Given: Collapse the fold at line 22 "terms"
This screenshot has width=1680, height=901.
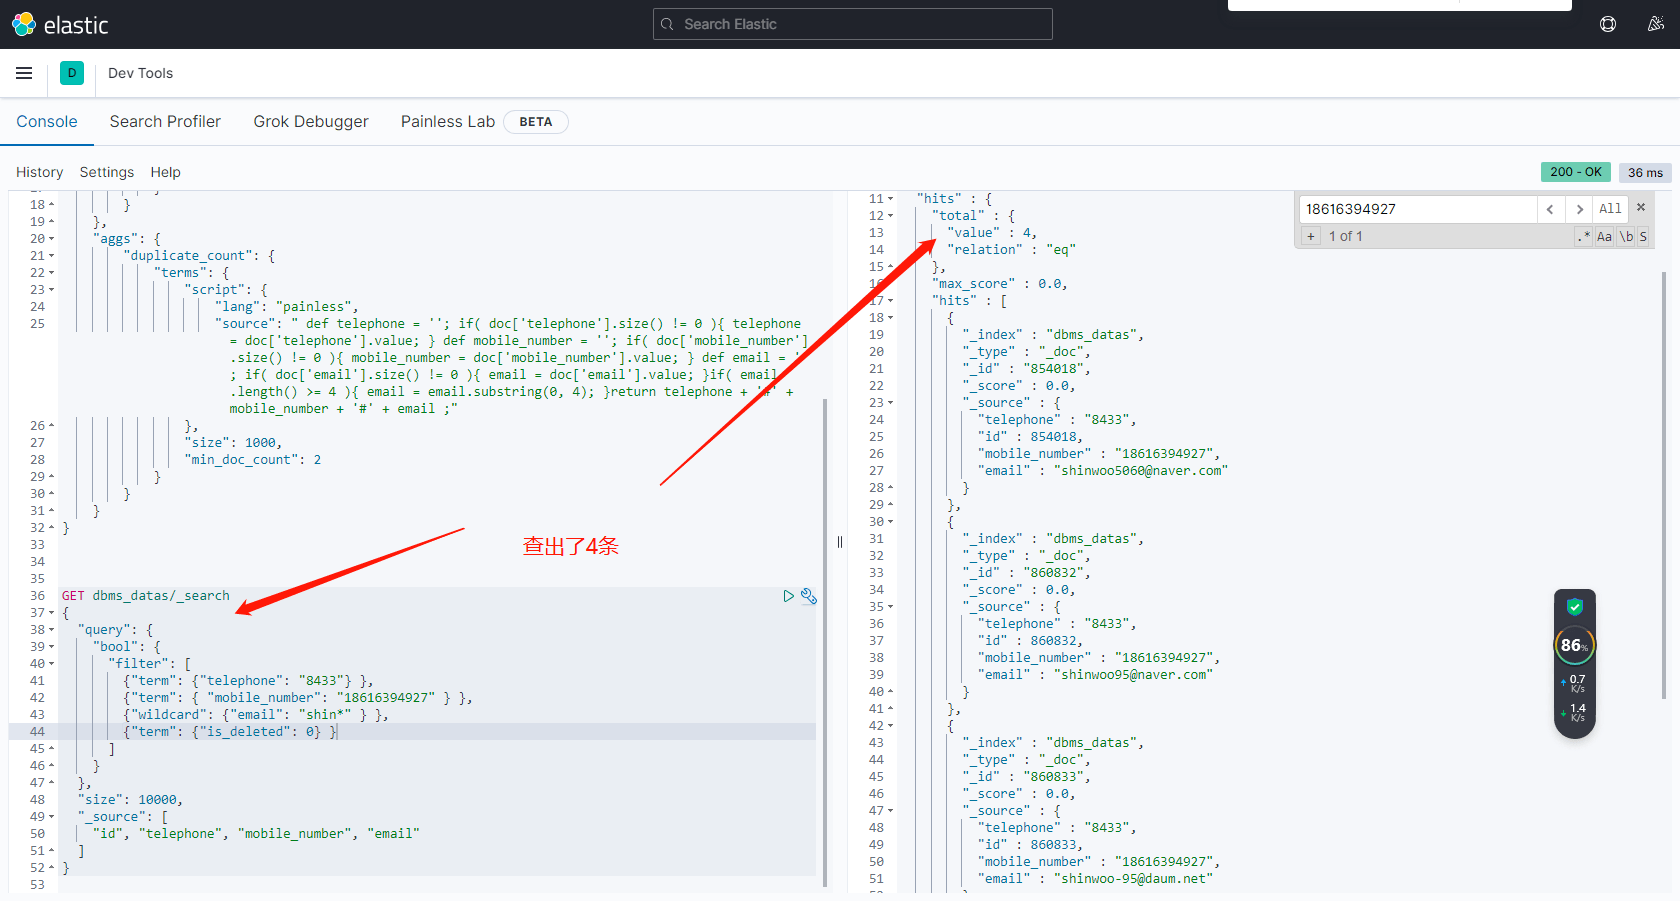Looking at the screenshot, I should pos(52,273).
